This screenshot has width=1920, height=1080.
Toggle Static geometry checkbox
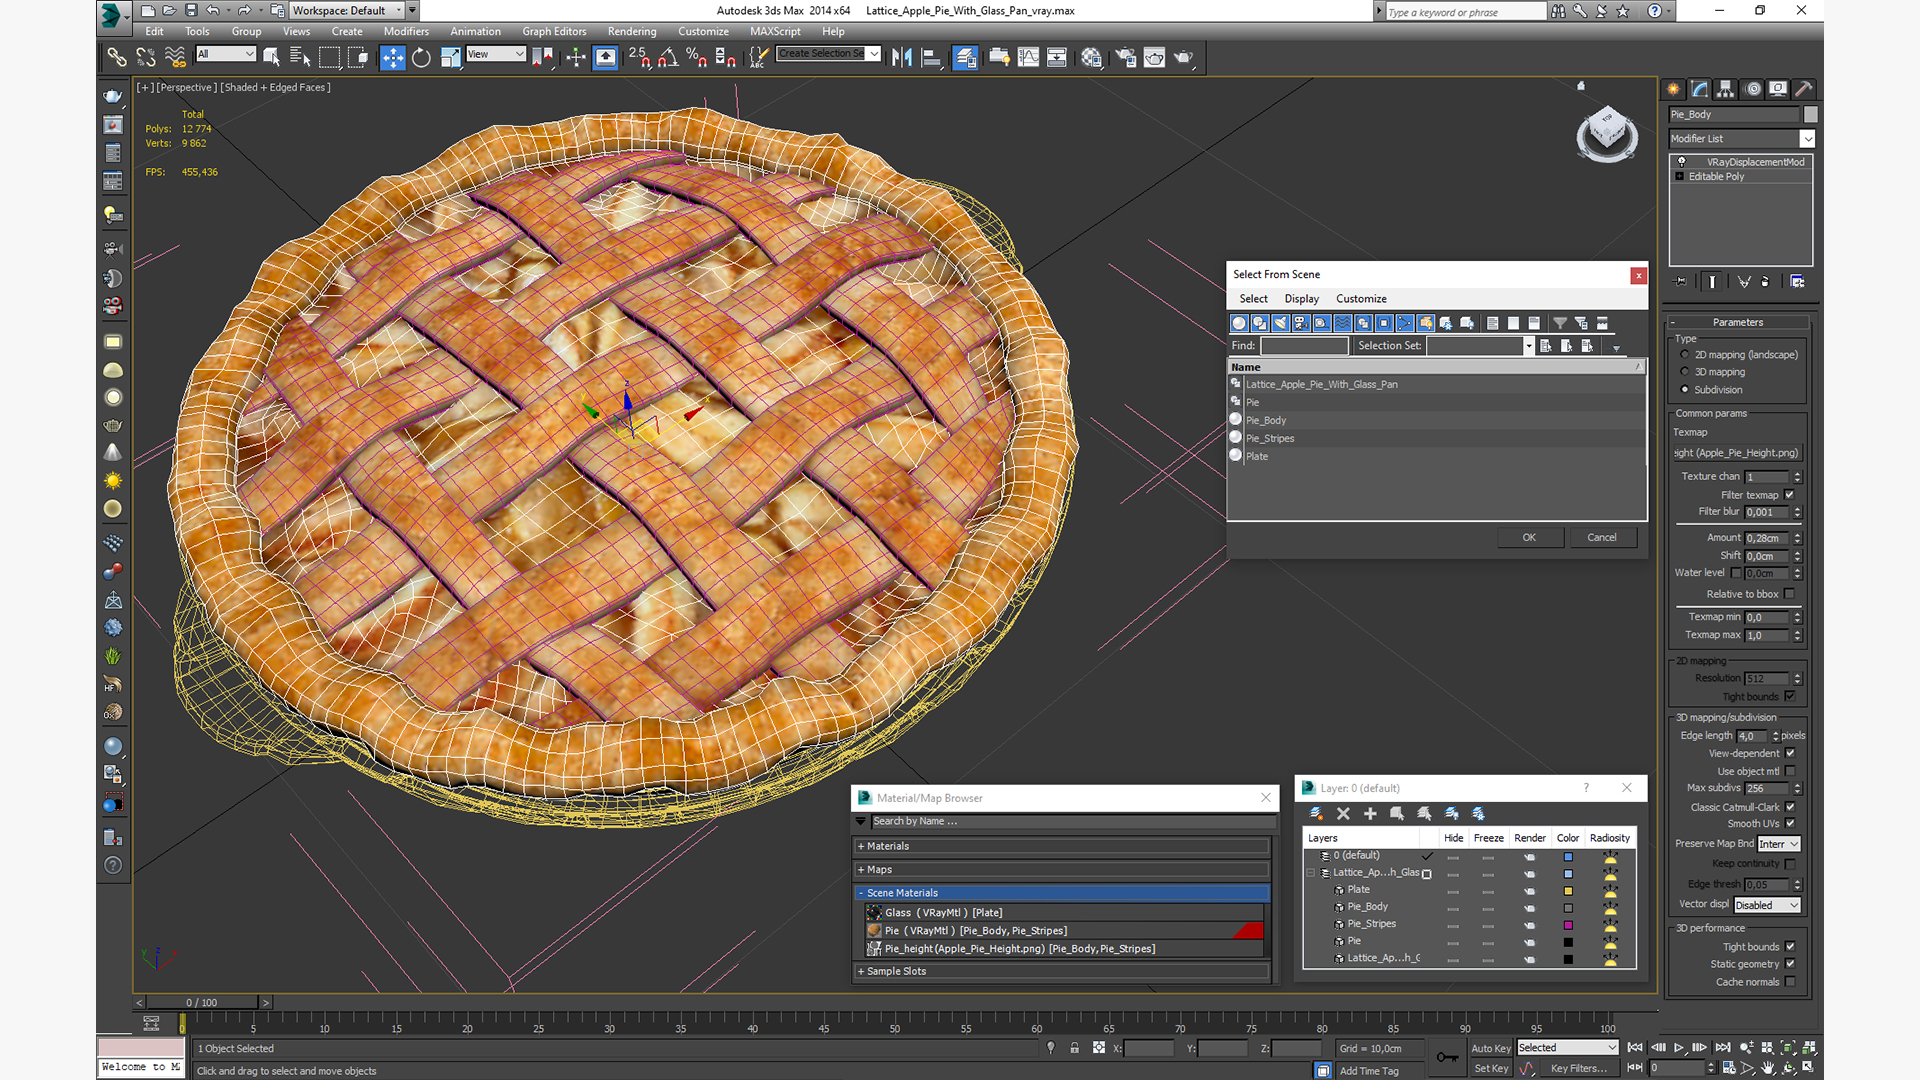tap(1790, 964)
